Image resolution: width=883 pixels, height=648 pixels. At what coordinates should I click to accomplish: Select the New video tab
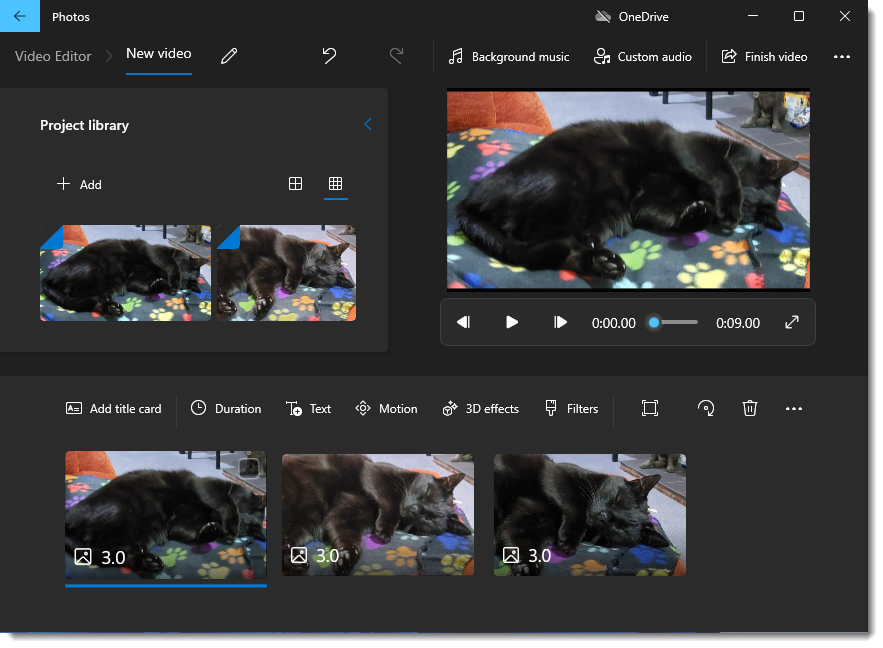click(158, 56)
